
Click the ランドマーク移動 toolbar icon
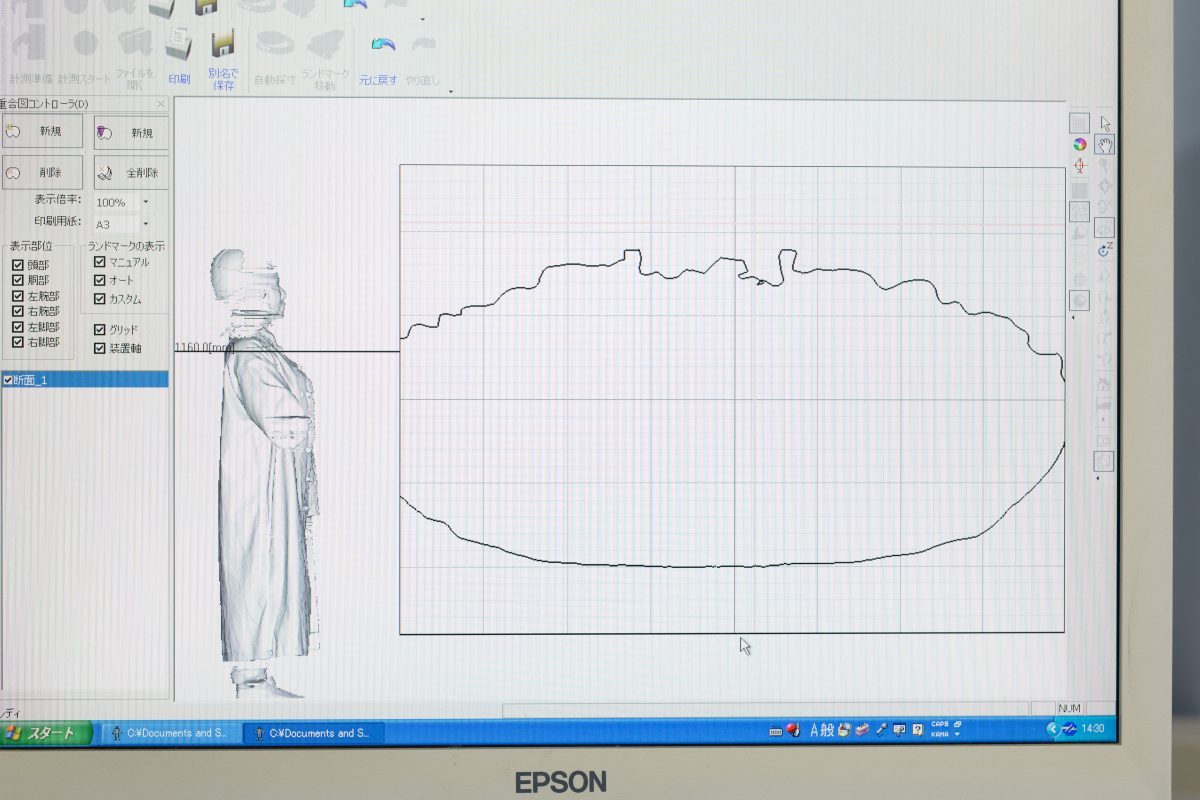click(324, 44)
